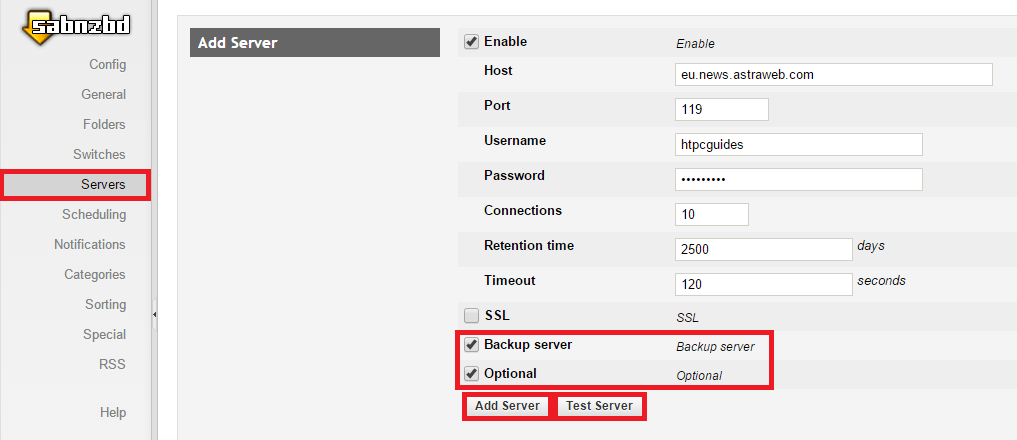Click into the Host input field
Screen dimensions: 1017x440
coord(833,75)
